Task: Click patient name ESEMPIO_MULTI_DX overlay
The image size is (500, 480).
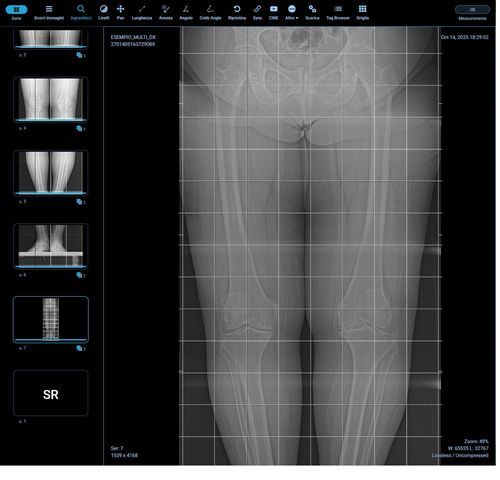Action: coord(133,37)
